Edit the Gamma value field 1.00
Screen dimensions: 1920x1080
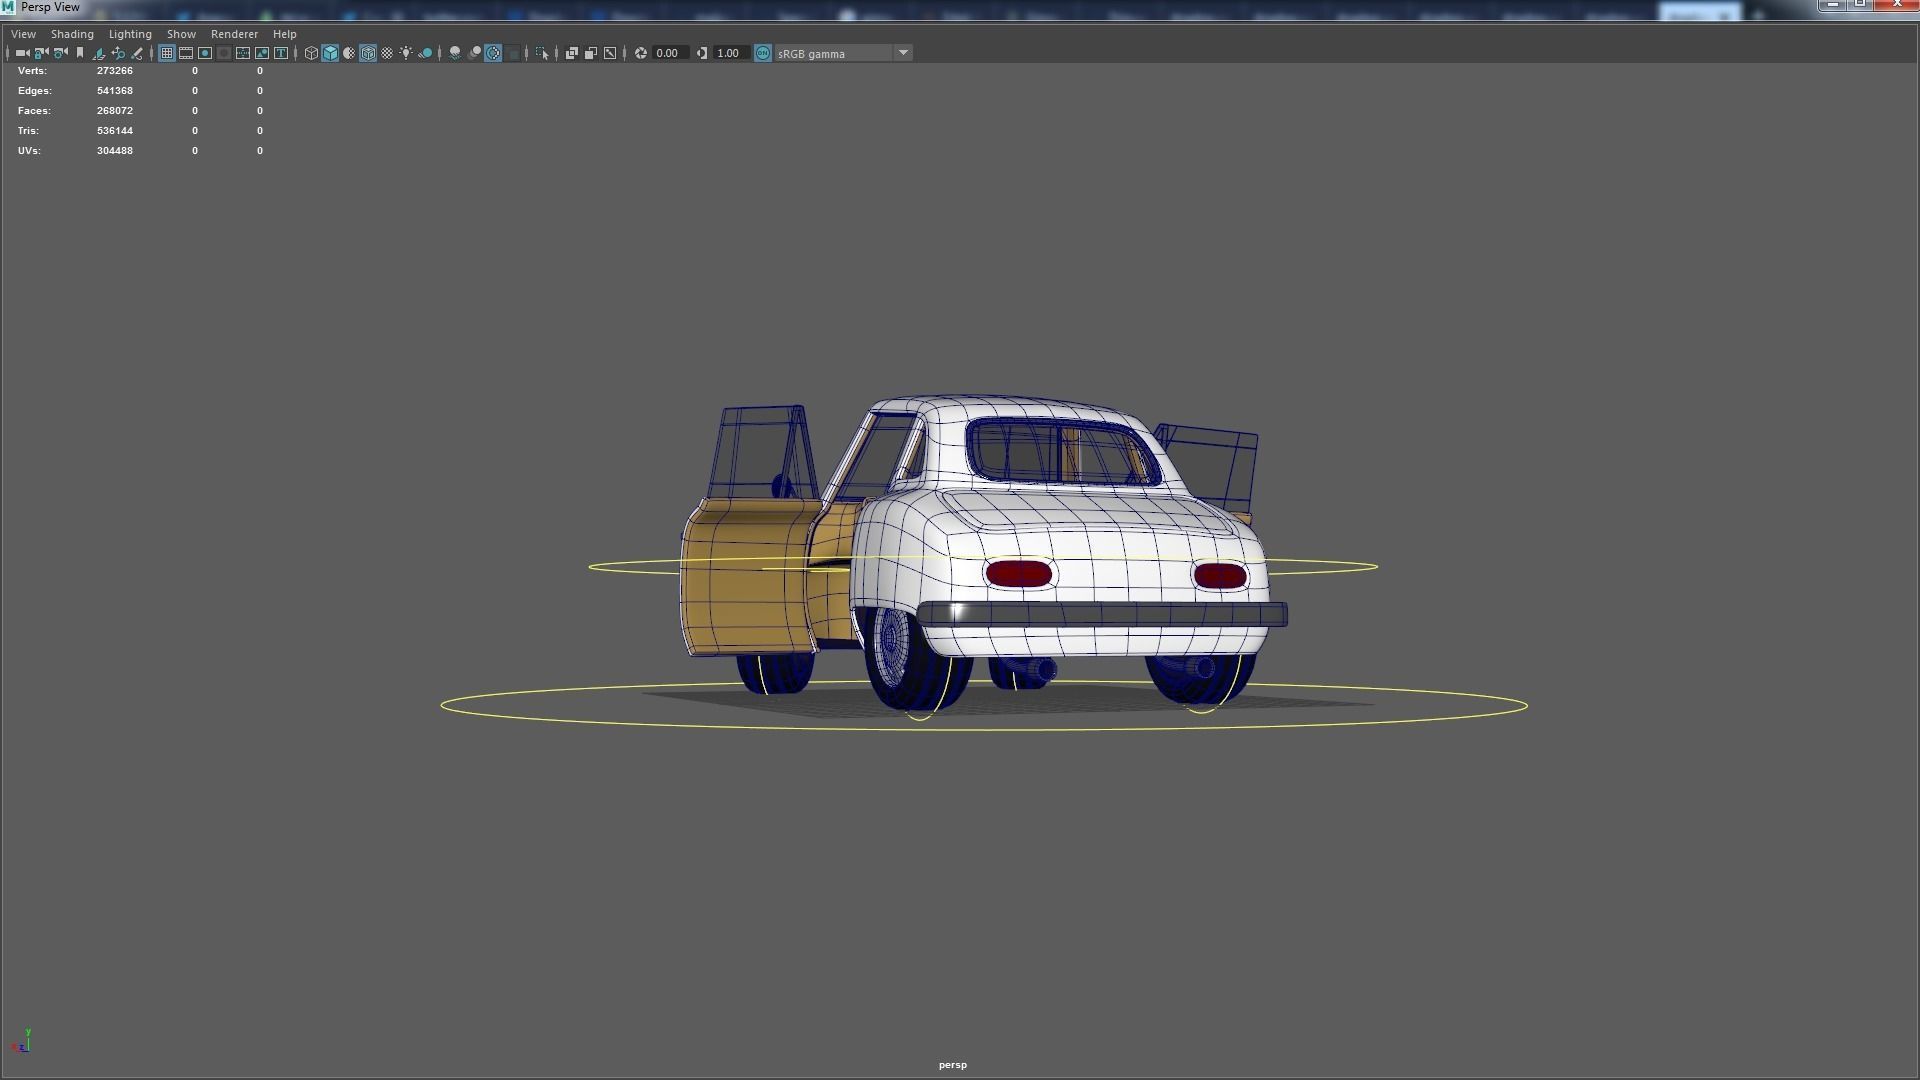click(731, 53)
